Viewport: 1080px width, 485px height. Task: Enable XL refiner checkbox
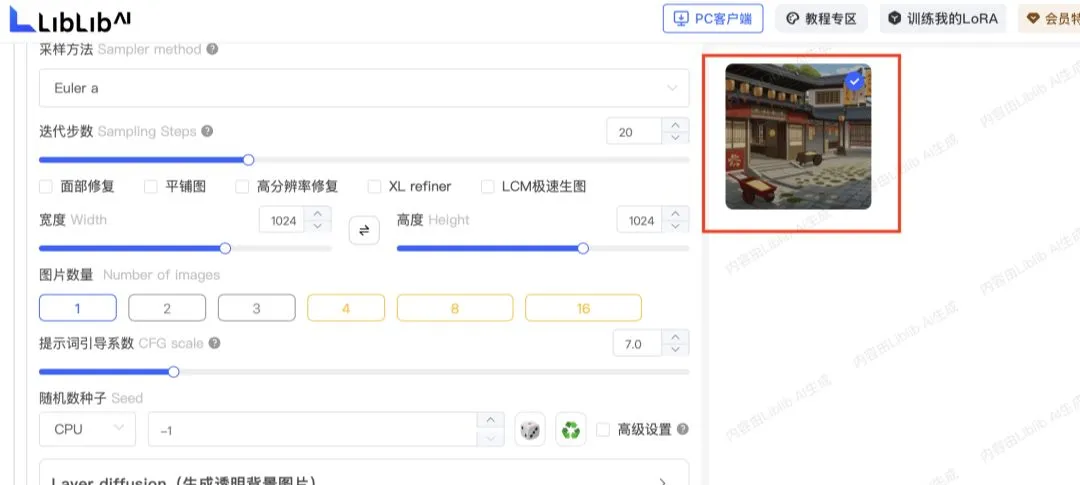coord(374,187)
